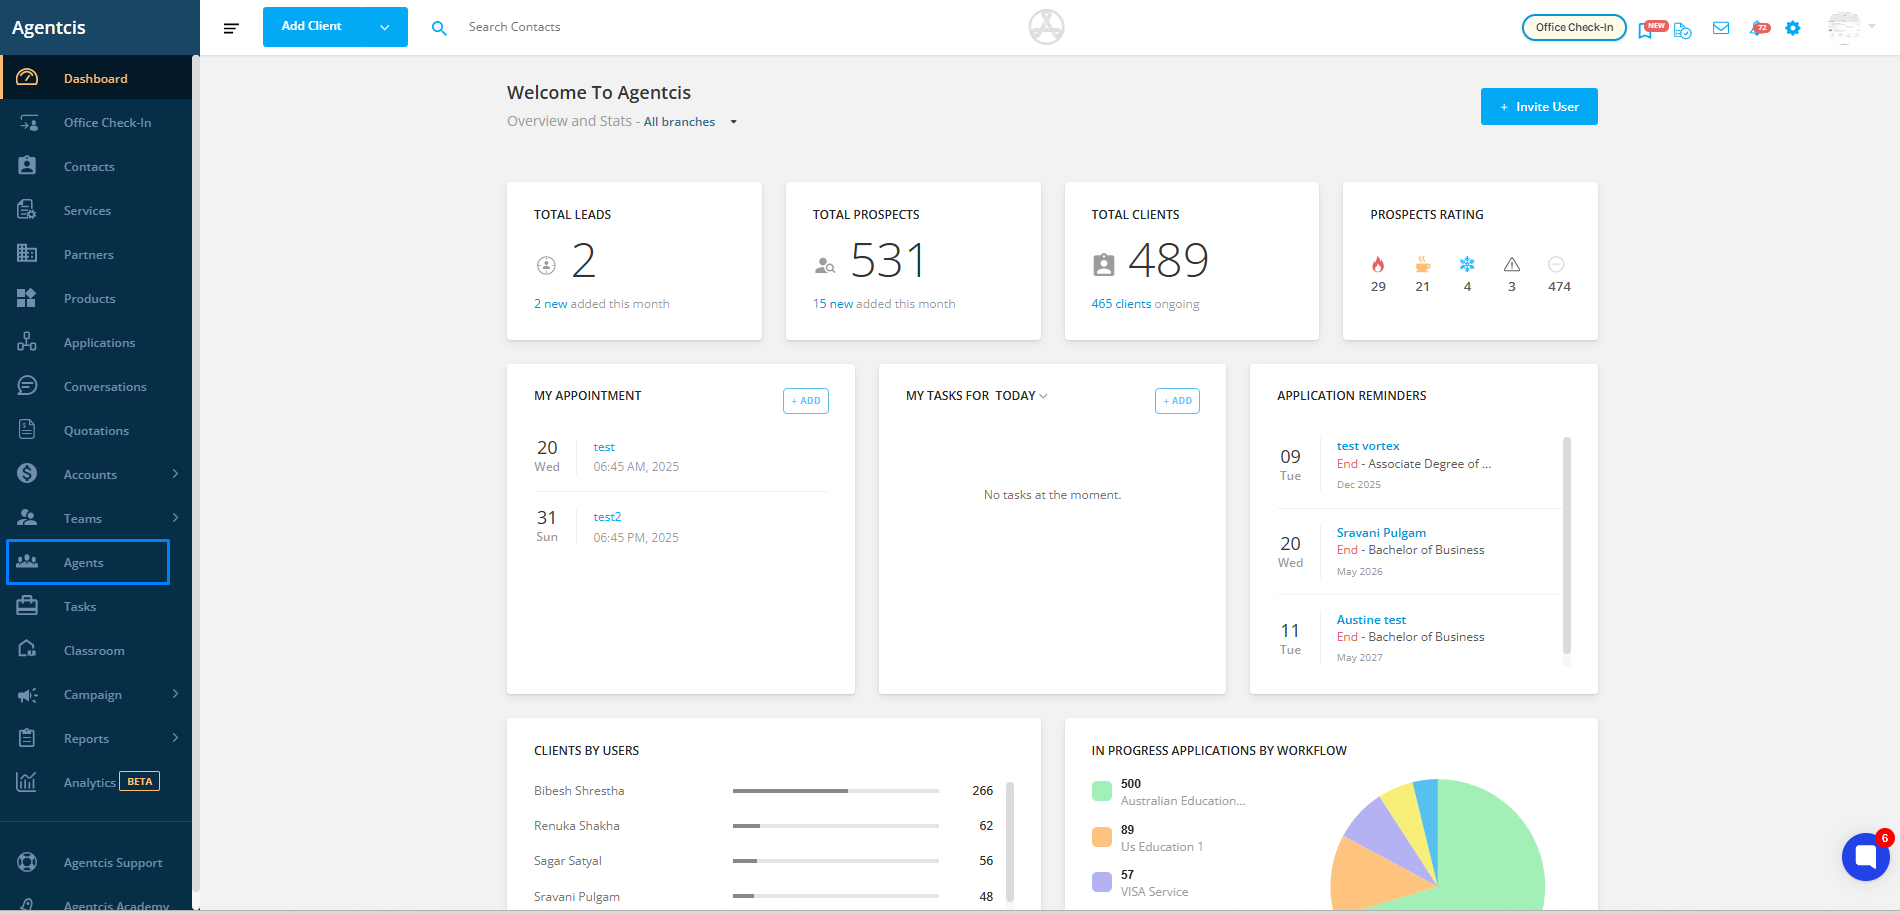The image size is (1900, 914).
Task: Open the '2 new' leads link
Action: (550, 304)
